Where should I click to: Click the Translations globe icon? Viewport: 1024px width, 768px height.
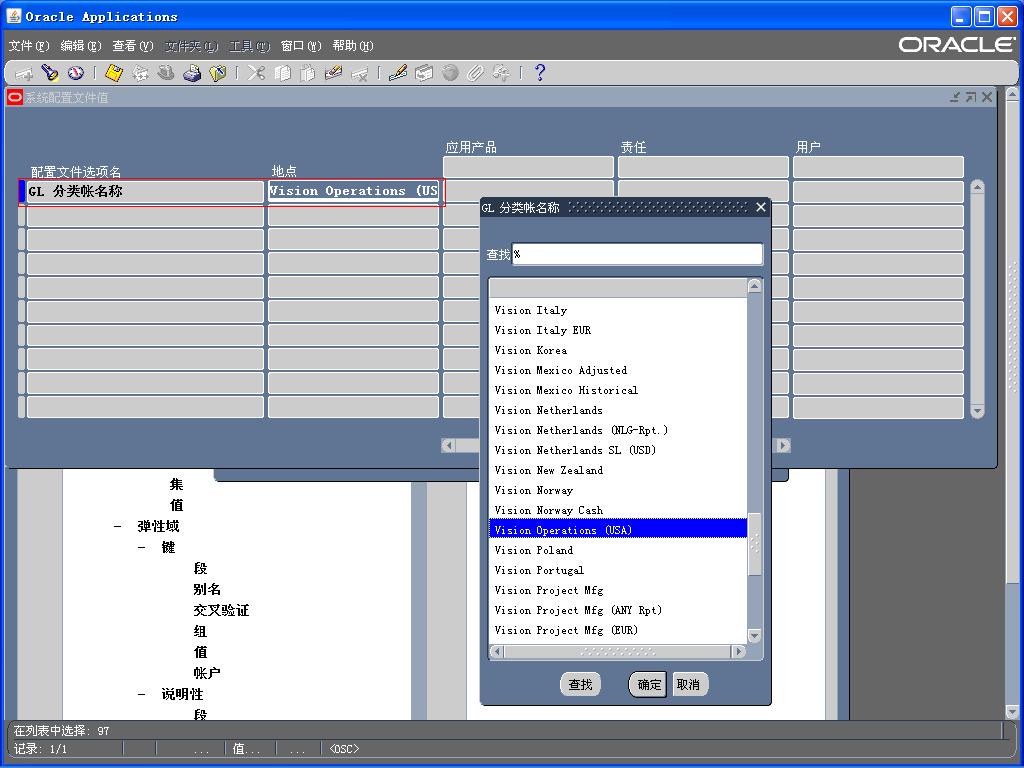[x=449, y=73]
